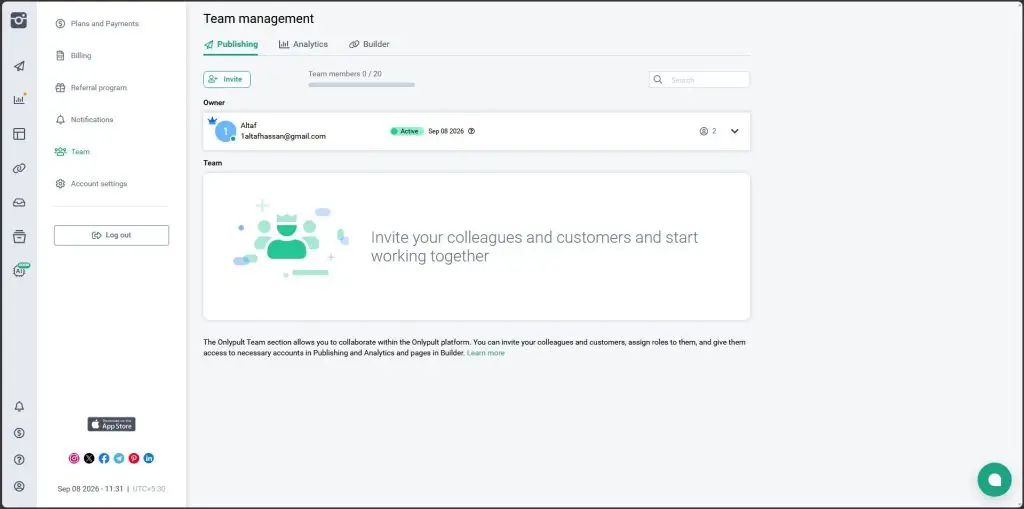Click the question mark next to Sep 08 2026
Image resolution: width=1024 pixels, height=509 pixels.
[472, 131]
